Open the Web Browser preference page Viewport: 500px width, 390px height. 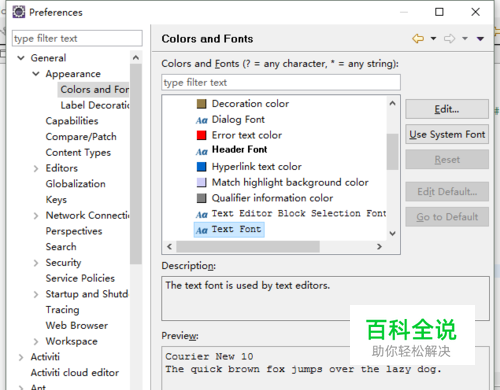(77, 326)
